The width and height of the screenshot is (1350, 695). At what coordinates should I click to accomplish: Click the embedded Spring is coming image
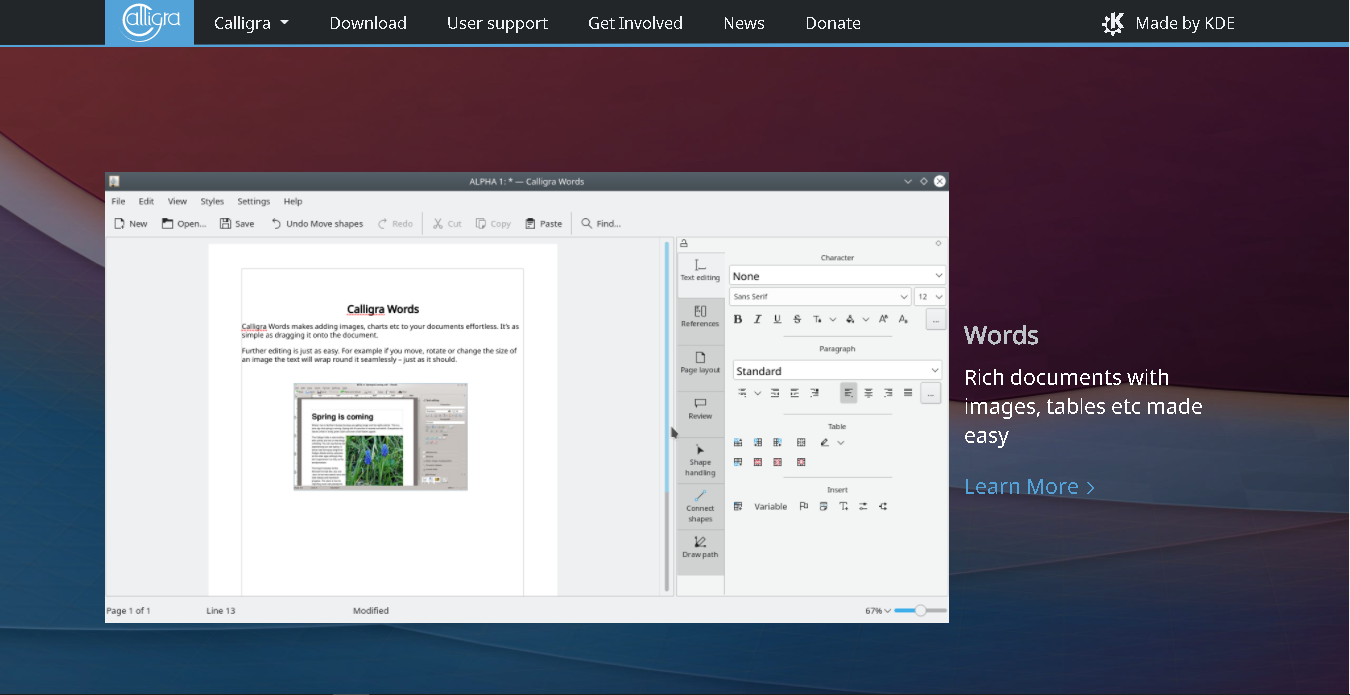coord(380,436)
